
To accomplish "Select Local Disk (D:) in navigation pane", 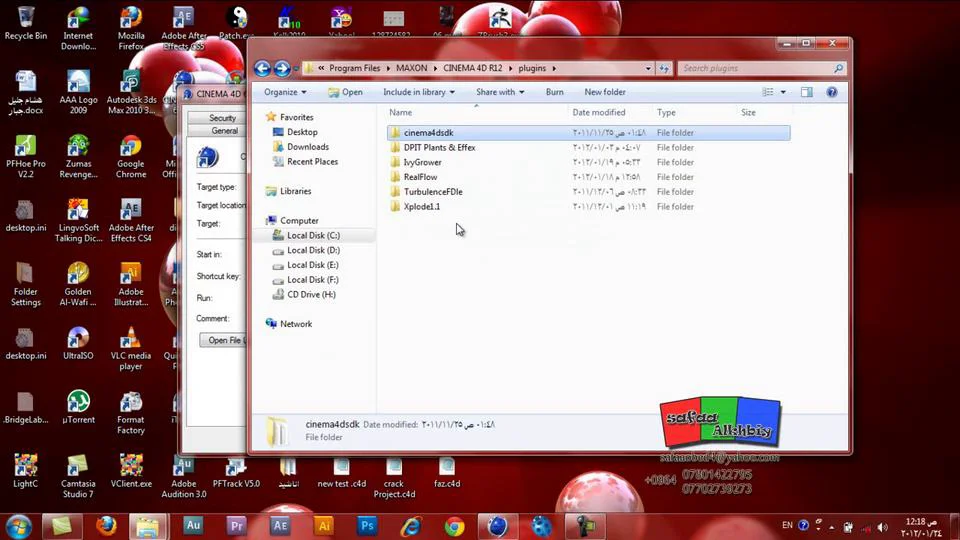I will pyautogui.click(x=306, y=250).
